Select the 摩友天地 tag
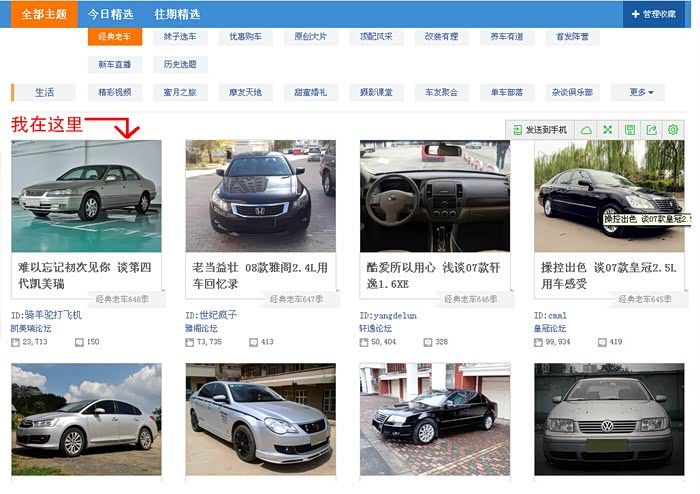The width and height of the screenshot is (700, 494). (x=246, y=92)
